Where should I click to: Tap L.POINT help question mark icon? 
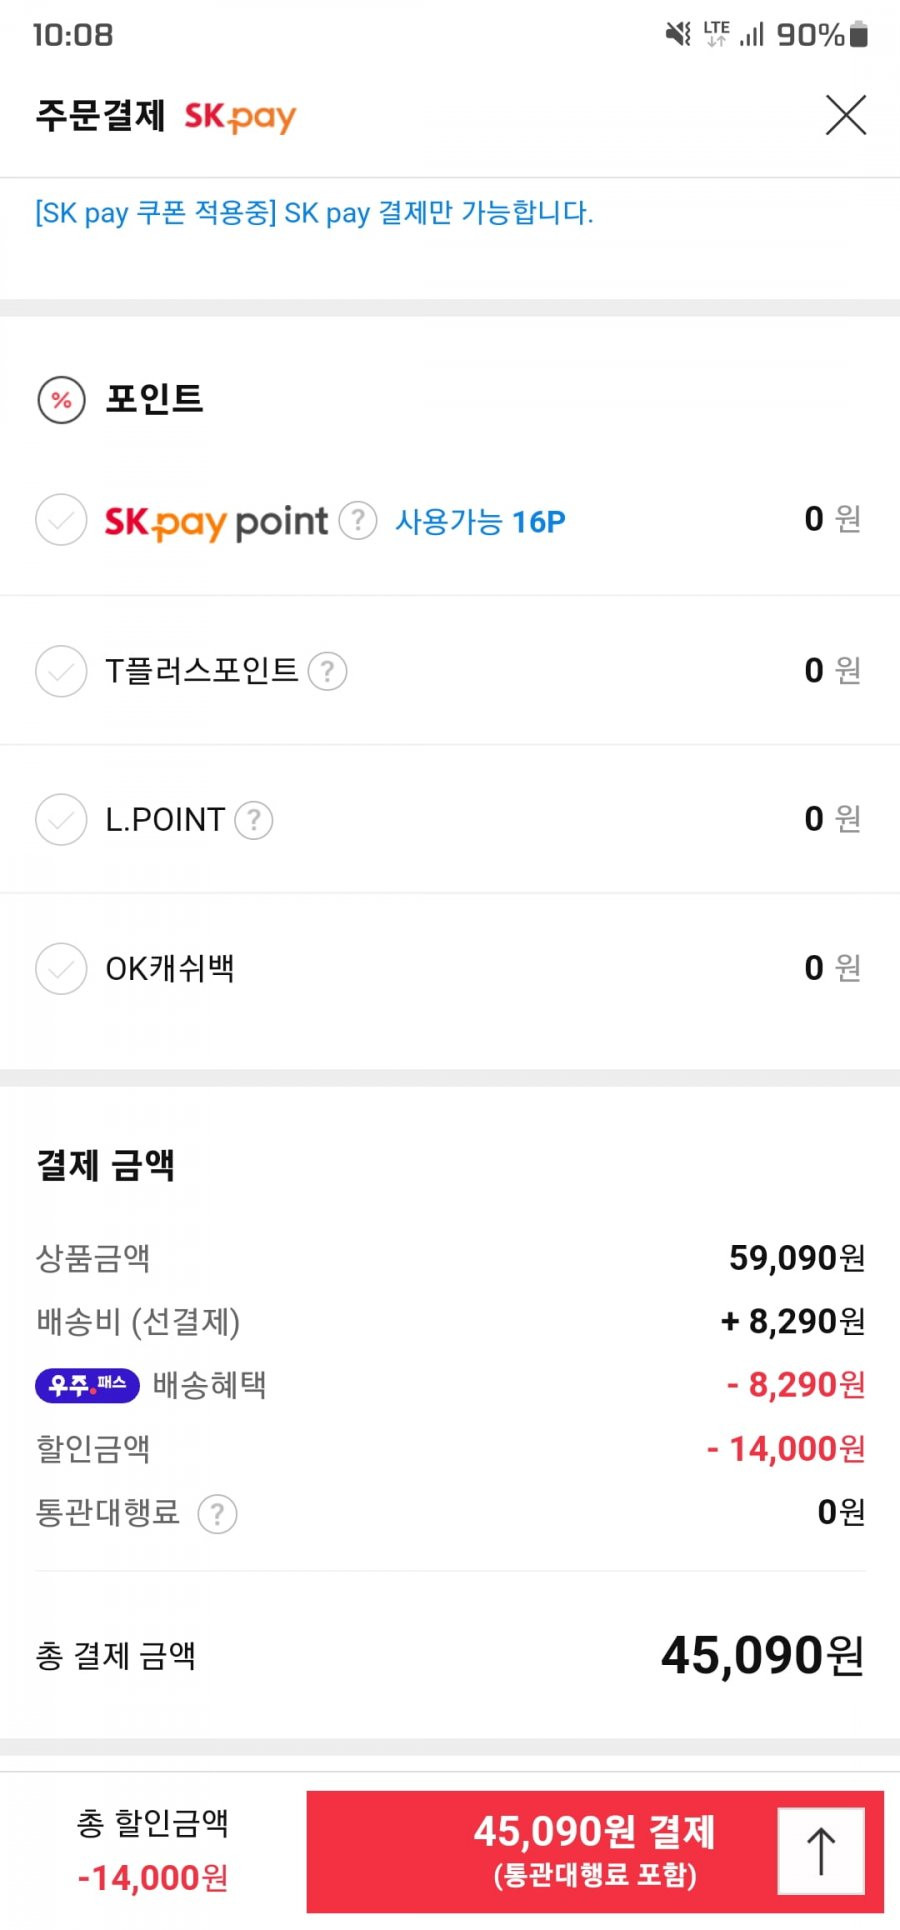[254, 820]
